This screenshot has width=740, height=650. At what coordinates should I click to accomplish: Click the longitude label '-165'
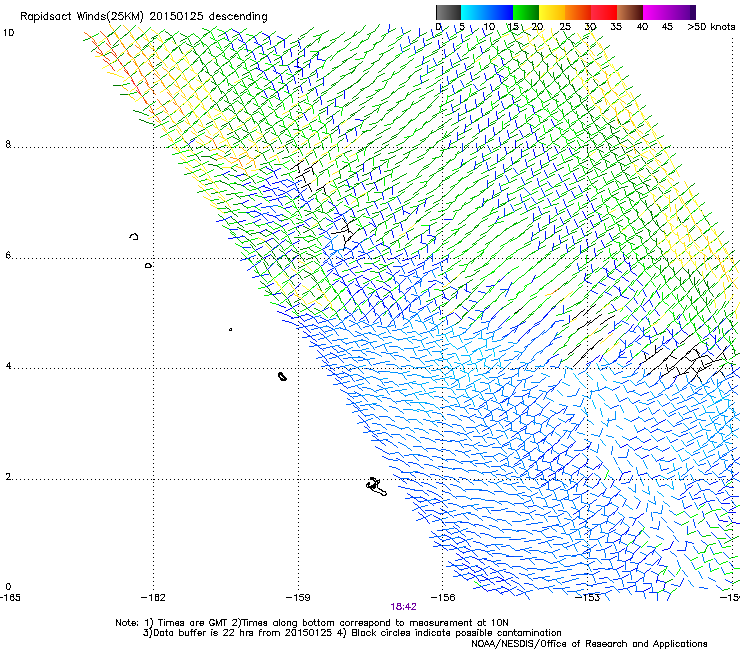(x=10, y=598)
